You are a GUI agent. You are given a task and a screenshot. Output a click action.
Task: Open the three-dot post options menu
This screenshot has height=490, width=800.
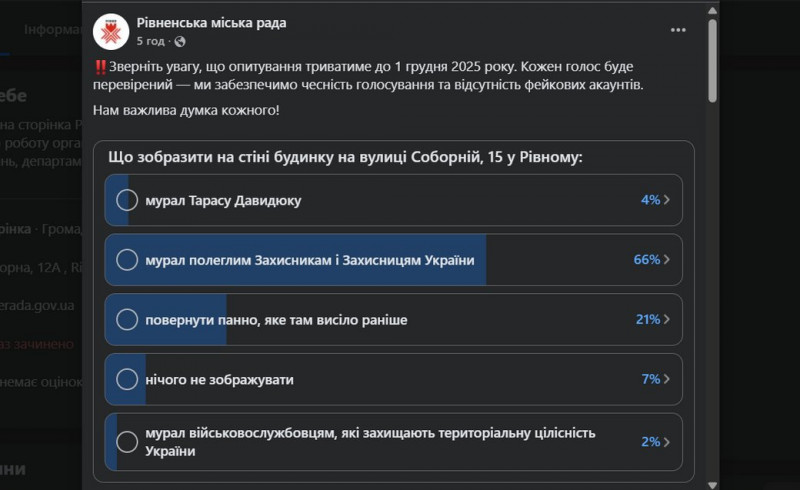pos(678,30)
